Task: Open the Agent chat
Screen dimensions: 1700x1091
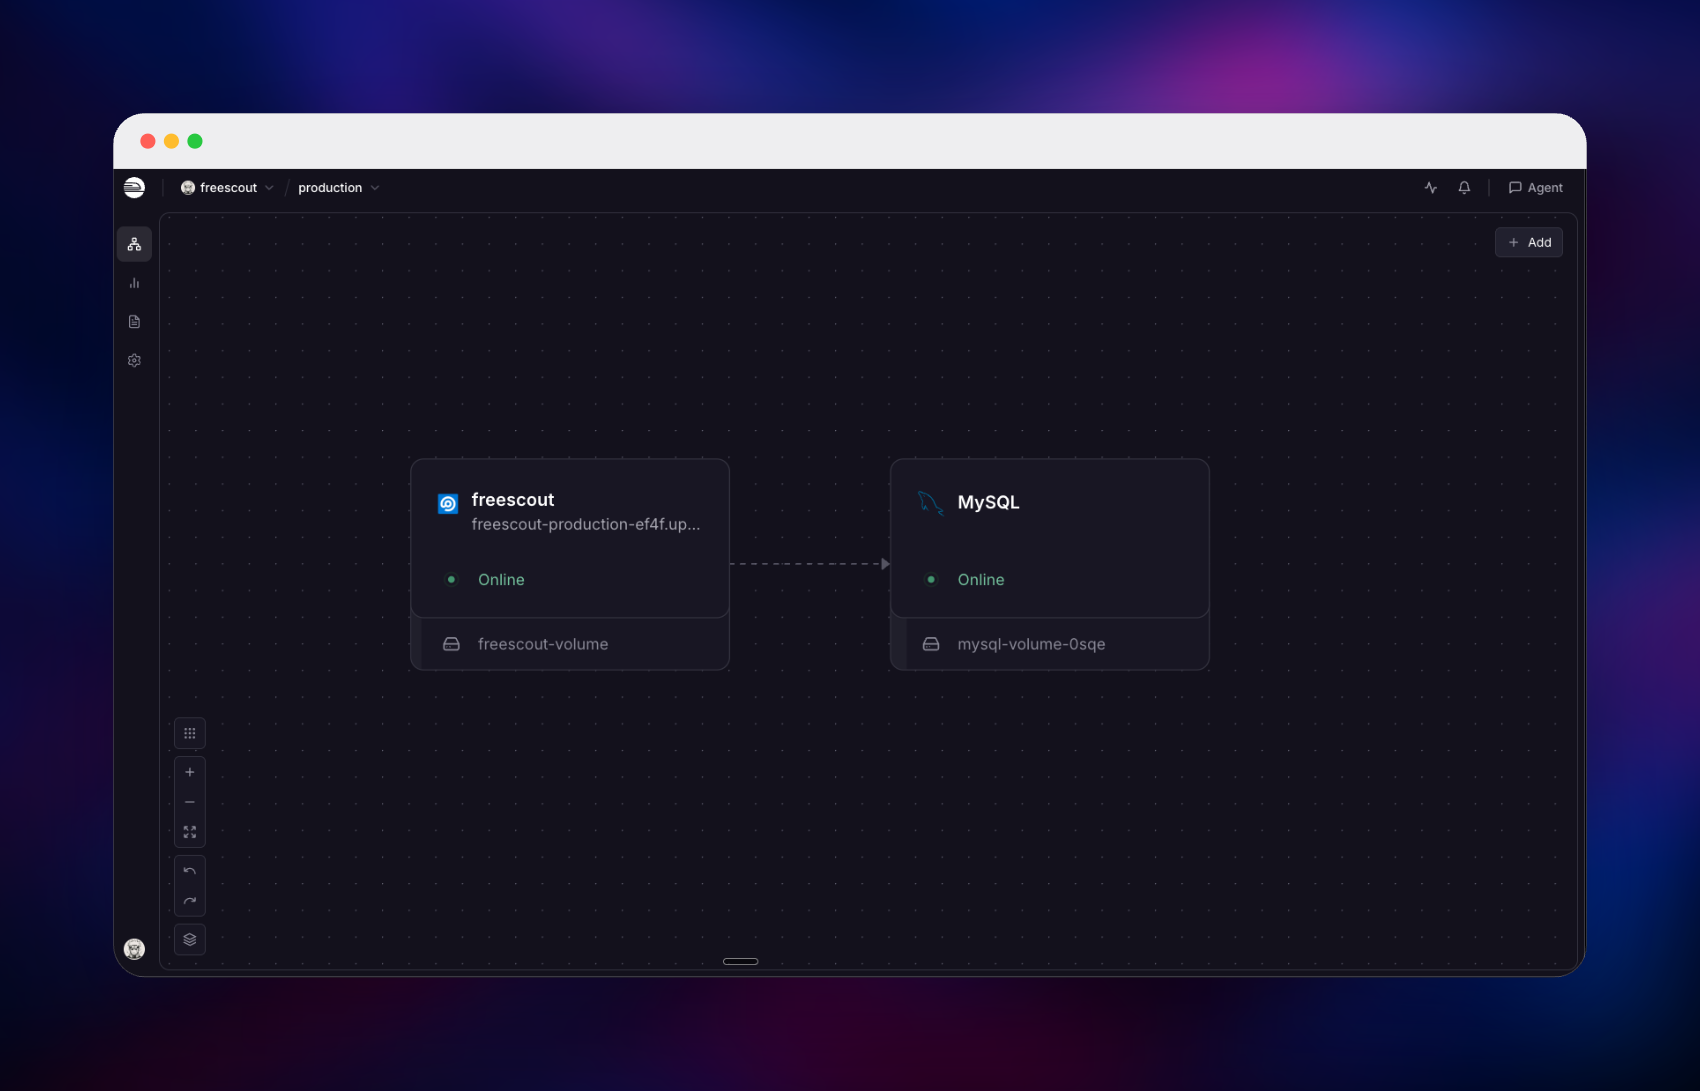Action: [x=1535, y=188]
